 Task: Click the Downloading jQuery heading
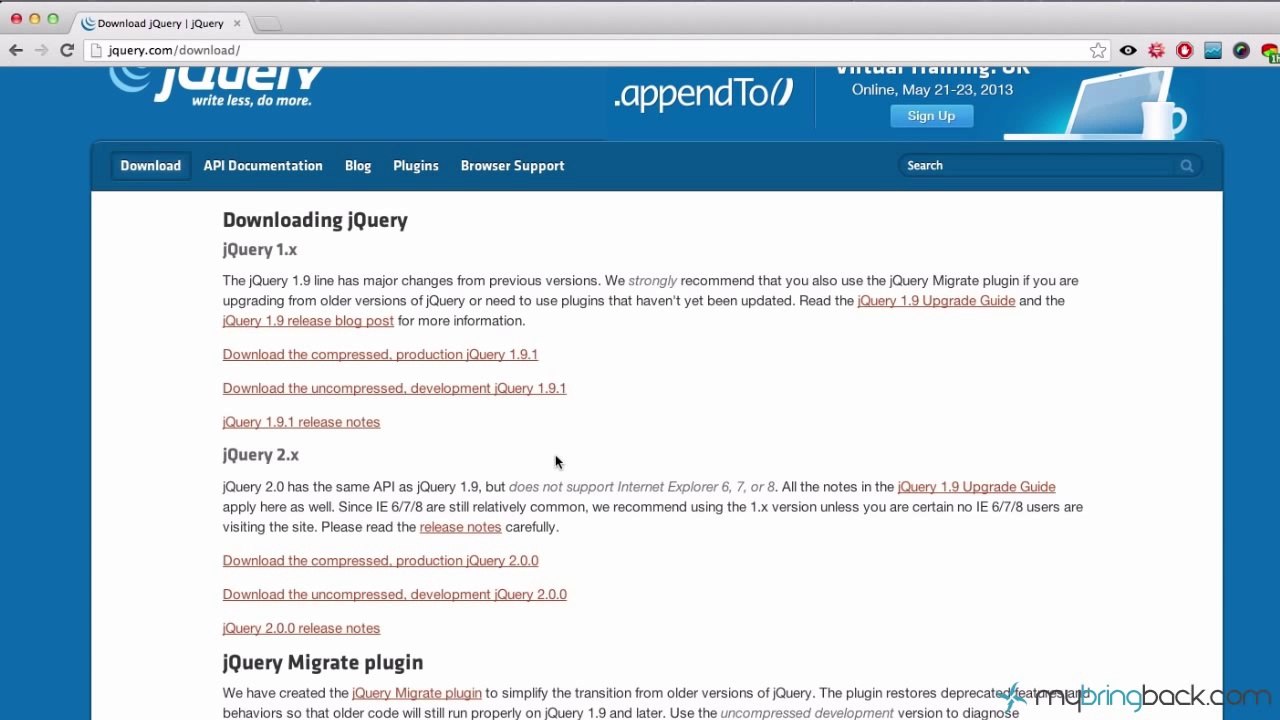coord(315,221)
